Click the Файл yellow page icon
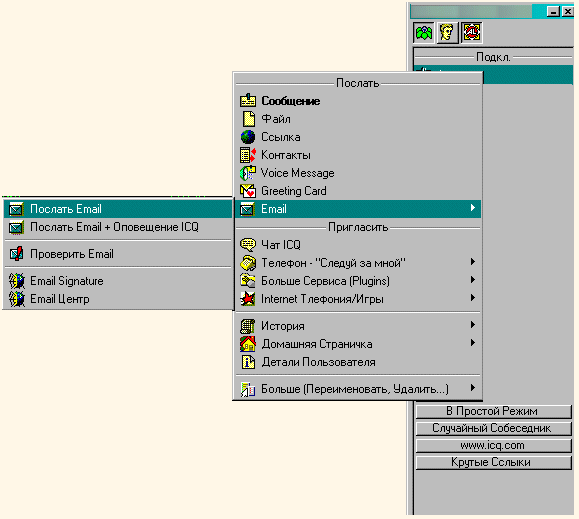Screen dimensions: 579x519 [x=248, y=119]
